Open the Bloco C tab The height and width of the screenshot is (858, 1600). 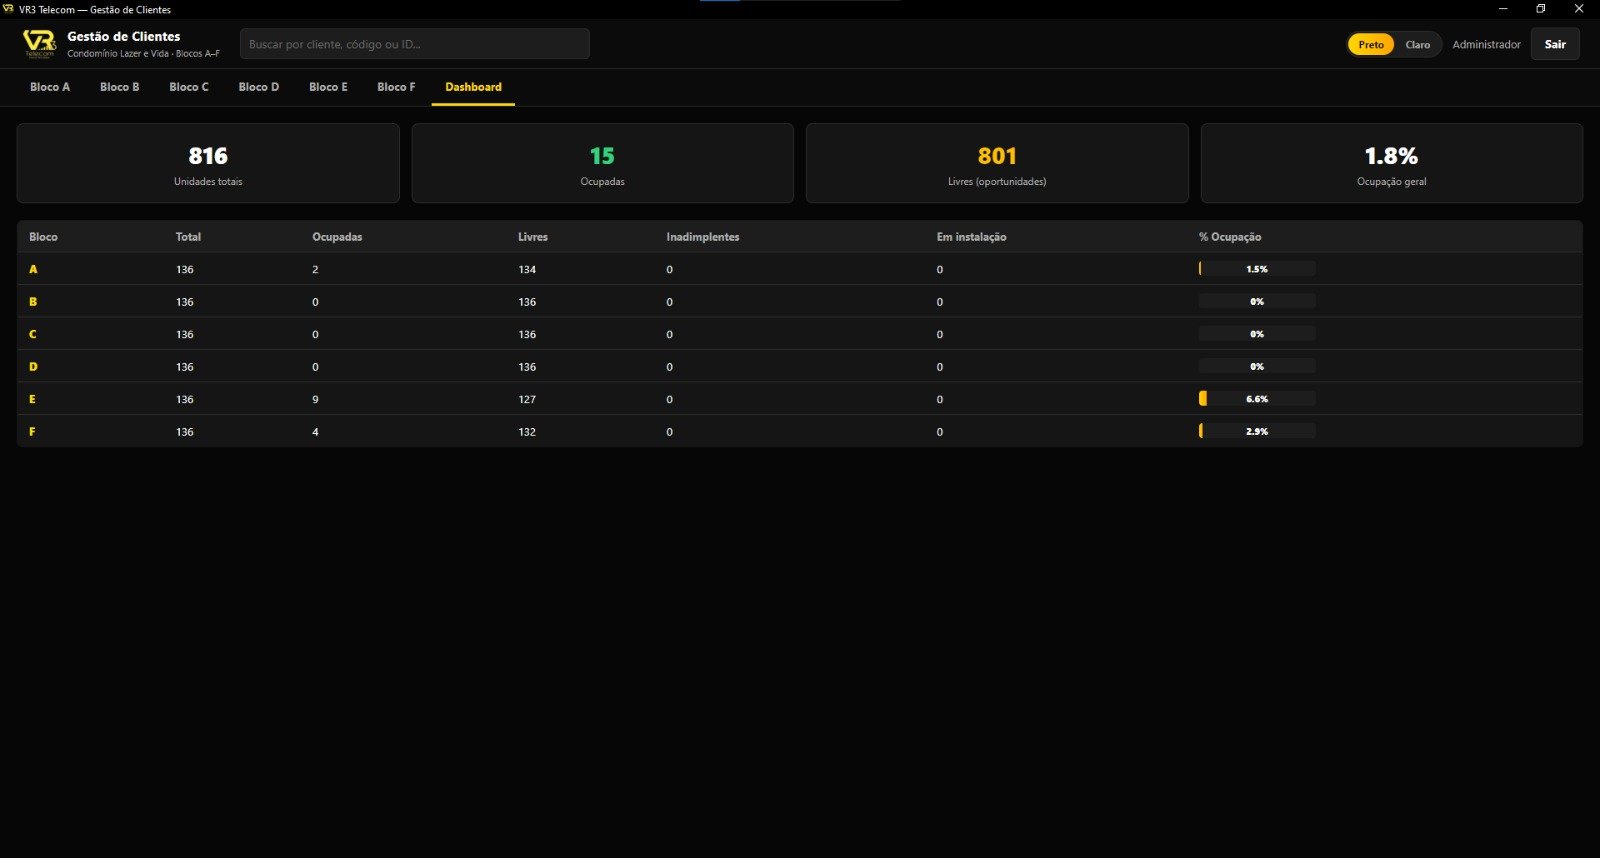tap(189, 87)
